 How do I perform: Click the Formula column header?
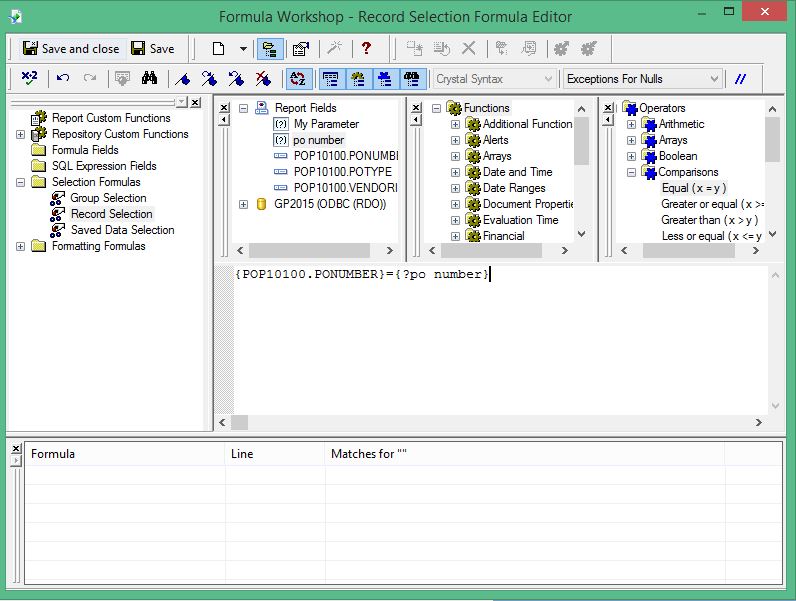coord(125,454)
